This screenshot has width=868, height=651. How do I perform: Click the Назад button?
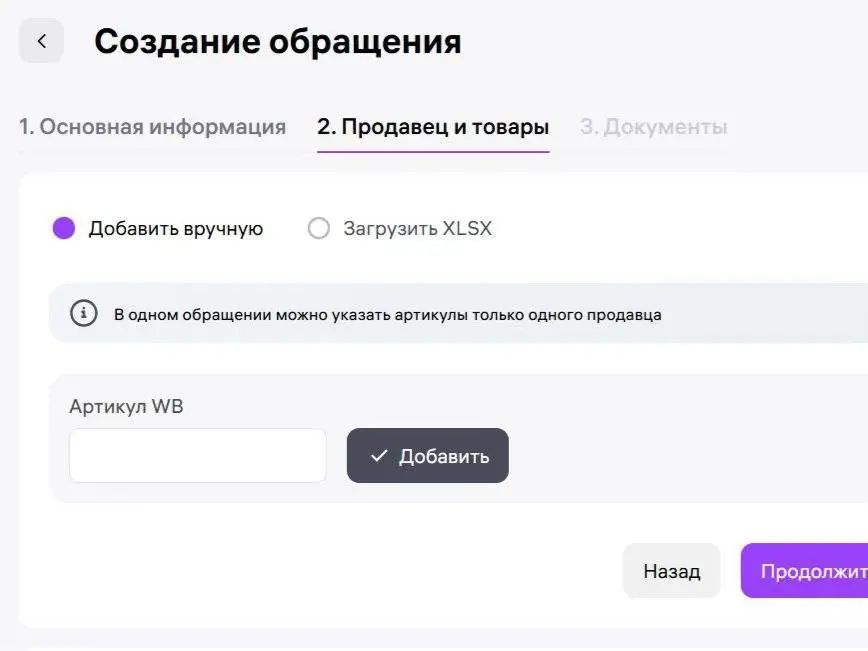[671, 571]
